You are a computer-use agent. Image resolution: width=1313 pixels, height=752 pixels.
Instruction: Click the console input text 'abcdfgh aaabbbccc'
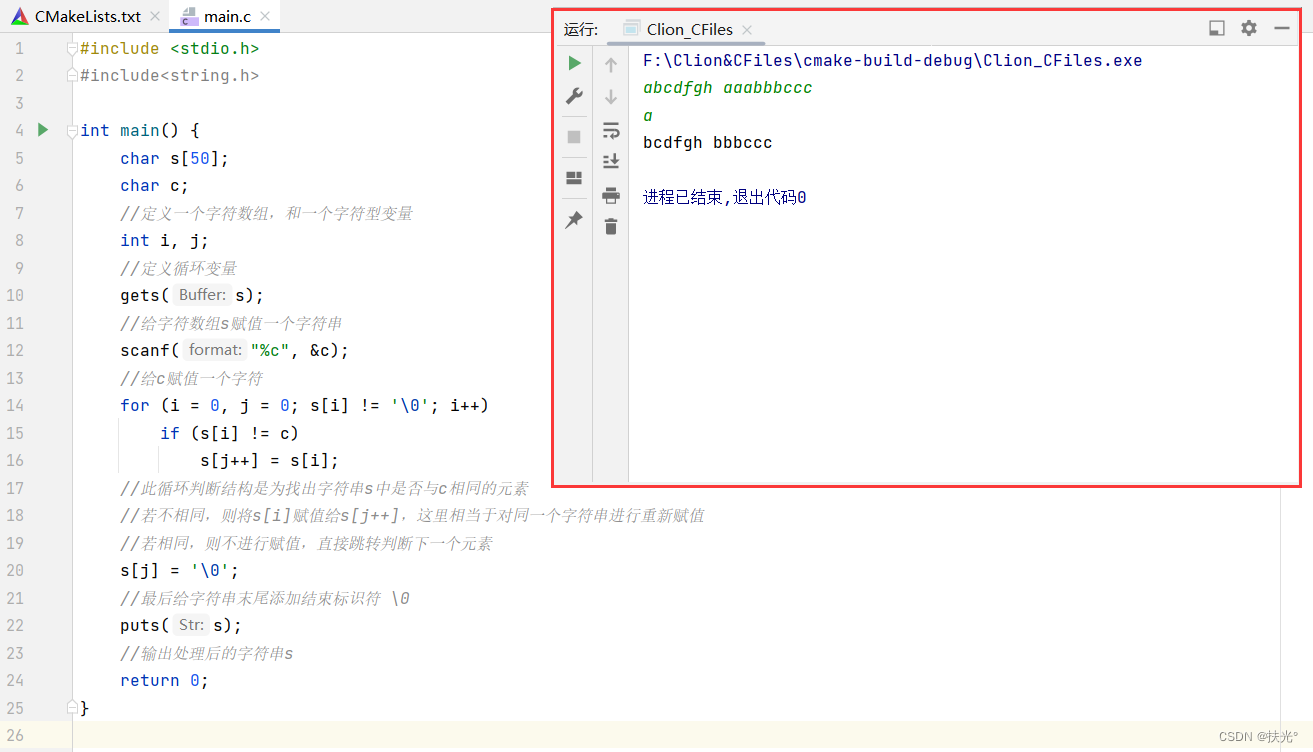pyautogui.click(x=727, y=88)
